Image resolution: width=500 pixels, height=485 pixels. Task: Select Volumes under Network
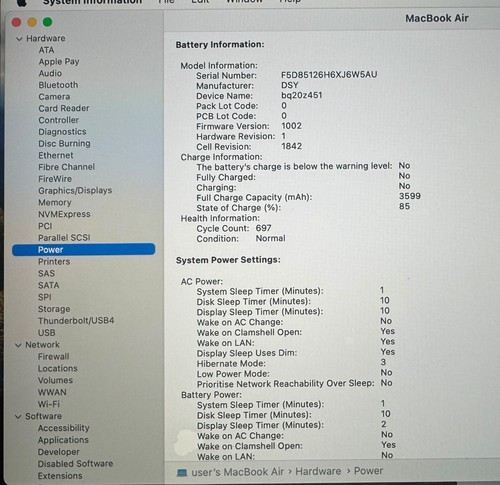point(55,380)
